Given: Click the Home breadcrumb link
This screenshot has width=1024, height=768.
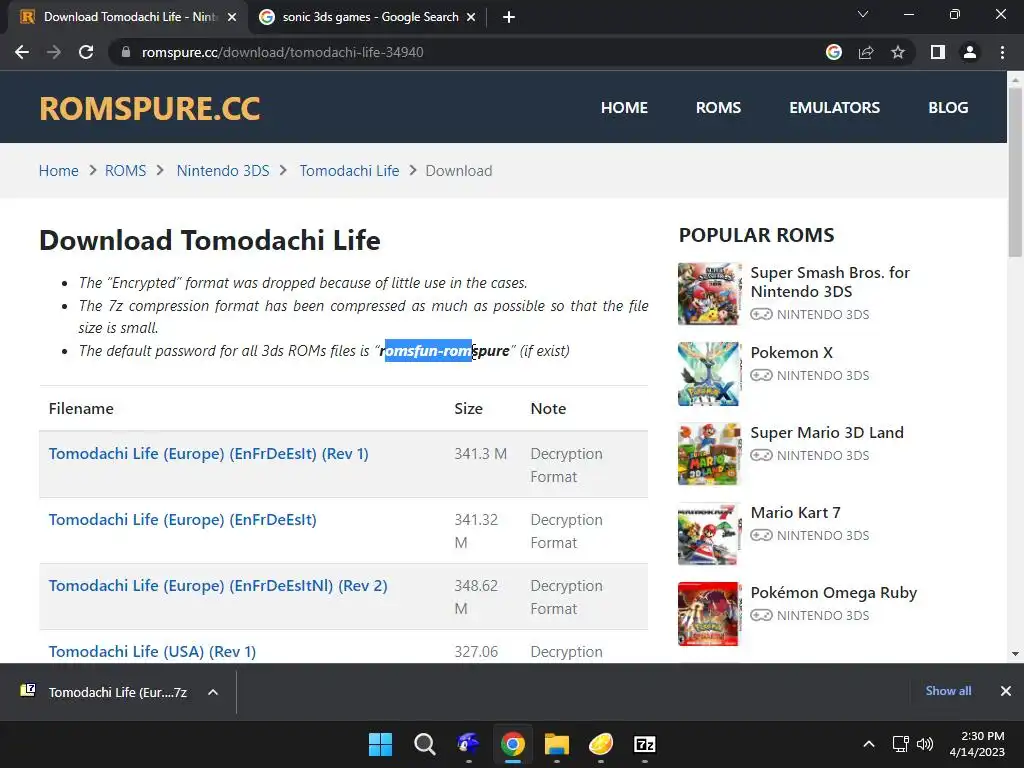Looking at the screenshot, I should [x=59, y=171].
